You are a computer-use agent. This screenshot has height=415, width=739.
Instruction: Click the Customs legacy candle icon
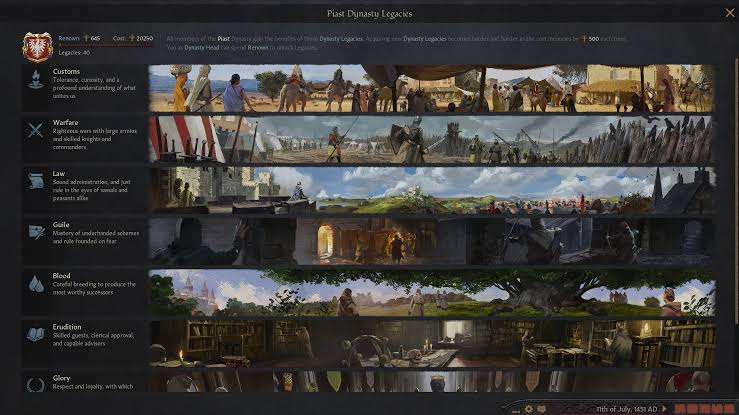(36, 79)
